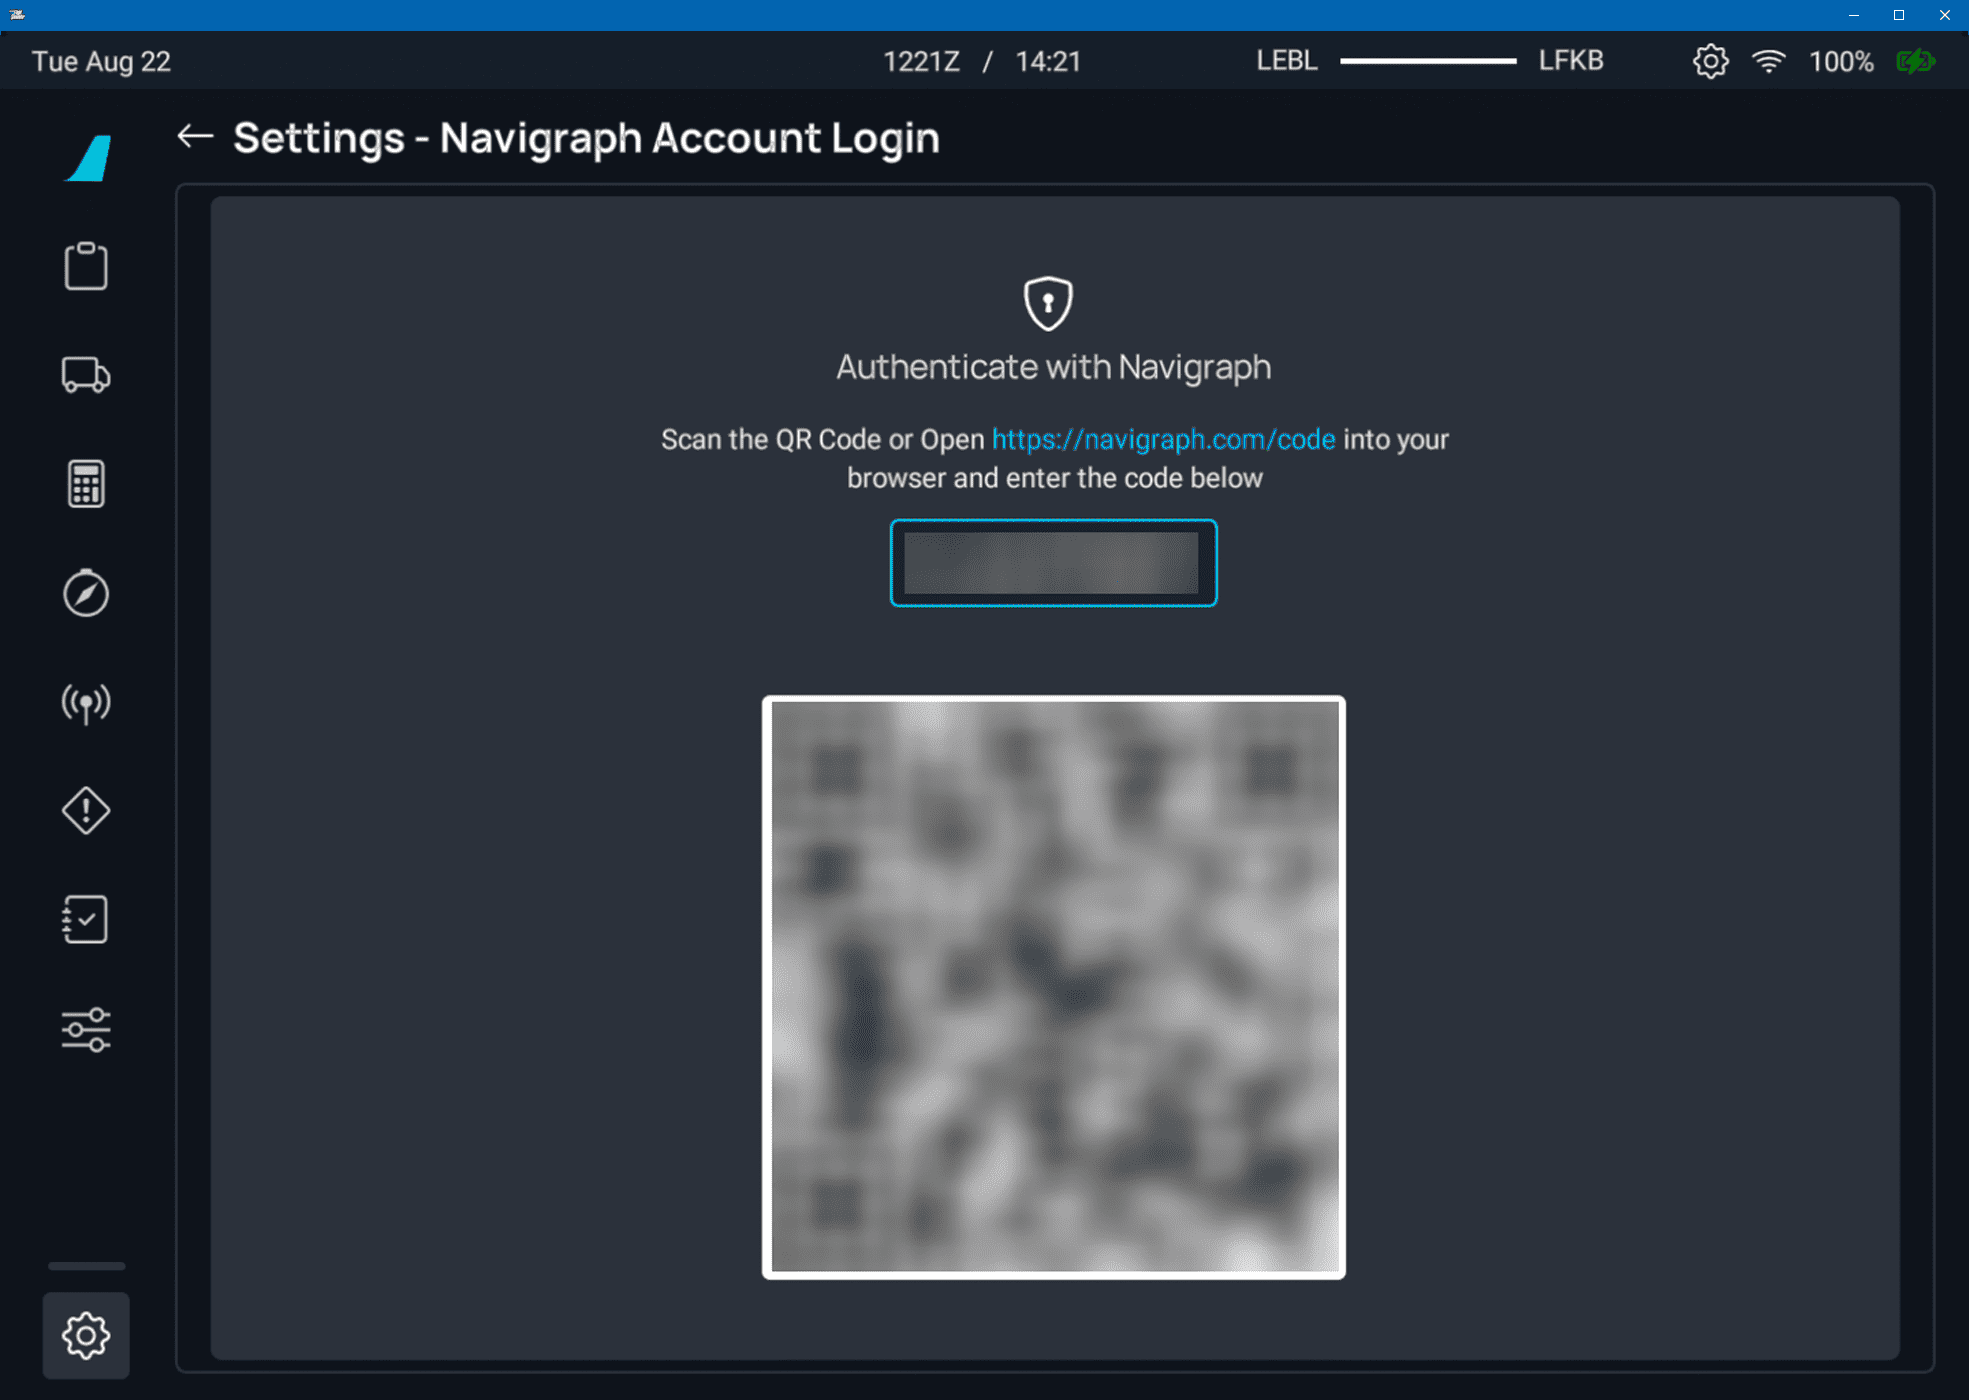Open the Checklists page in sidebar

[x=86, y=920]
